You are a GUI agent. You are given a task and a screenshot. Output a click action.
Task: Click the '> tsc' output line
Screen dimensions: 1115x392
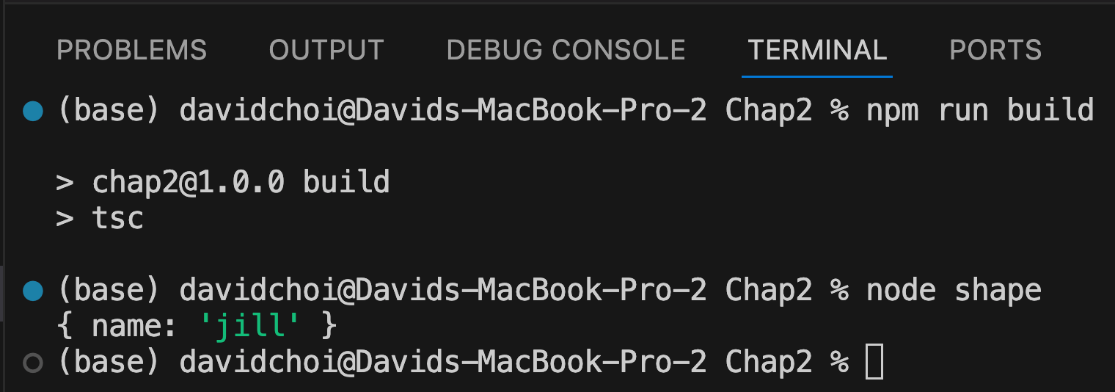[100, 218]
